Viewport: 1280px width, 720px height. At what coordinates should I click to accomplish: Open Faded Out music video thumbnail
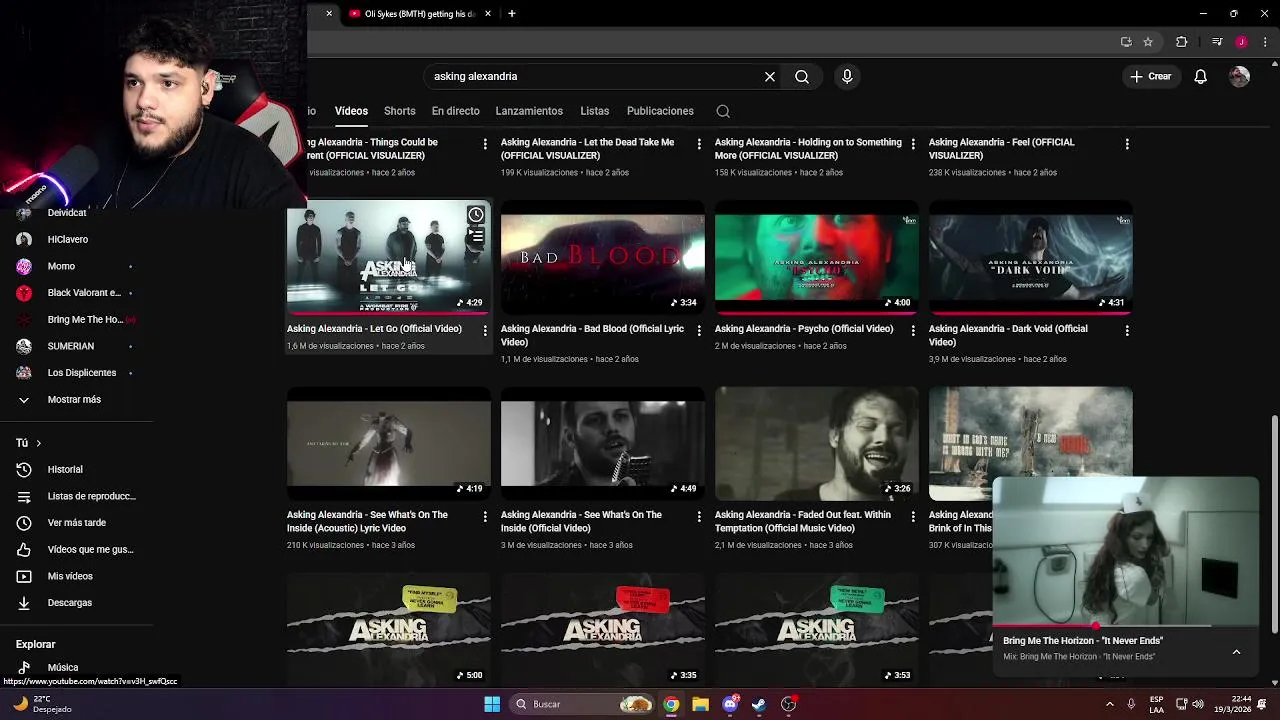click(x=817, y=443)
